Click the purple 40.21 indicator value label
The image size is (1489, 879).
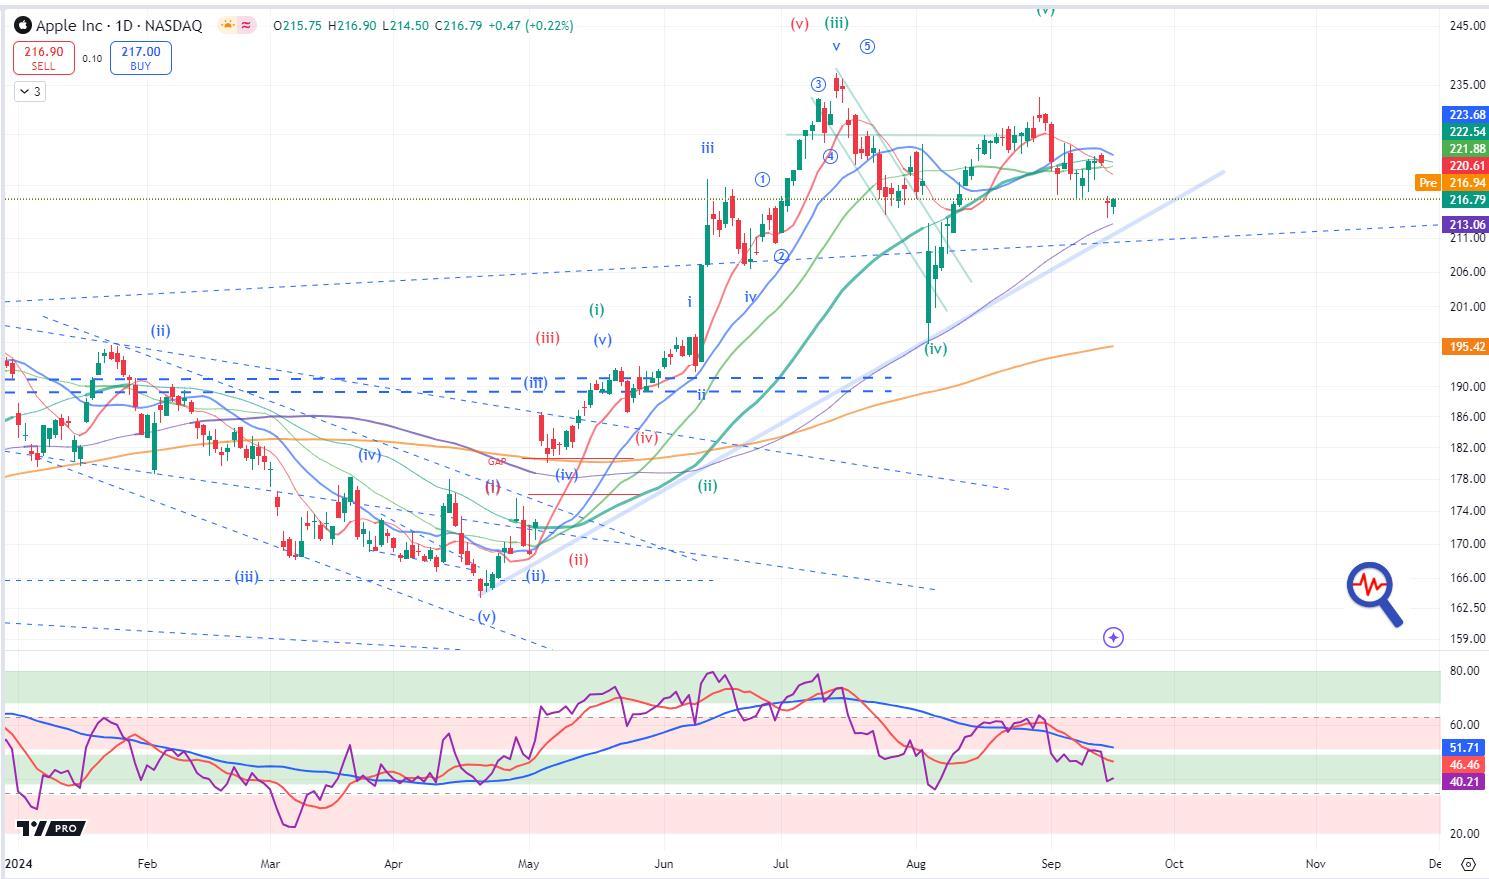1465,781
